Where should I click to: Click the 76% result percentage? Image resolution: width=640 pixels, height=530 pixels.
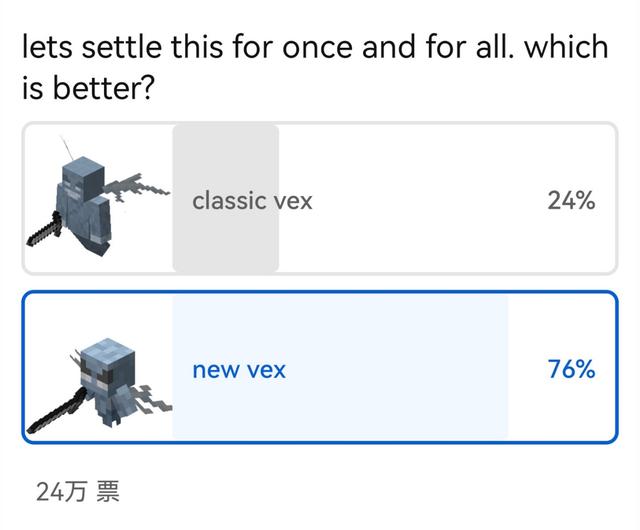(571, 370)
